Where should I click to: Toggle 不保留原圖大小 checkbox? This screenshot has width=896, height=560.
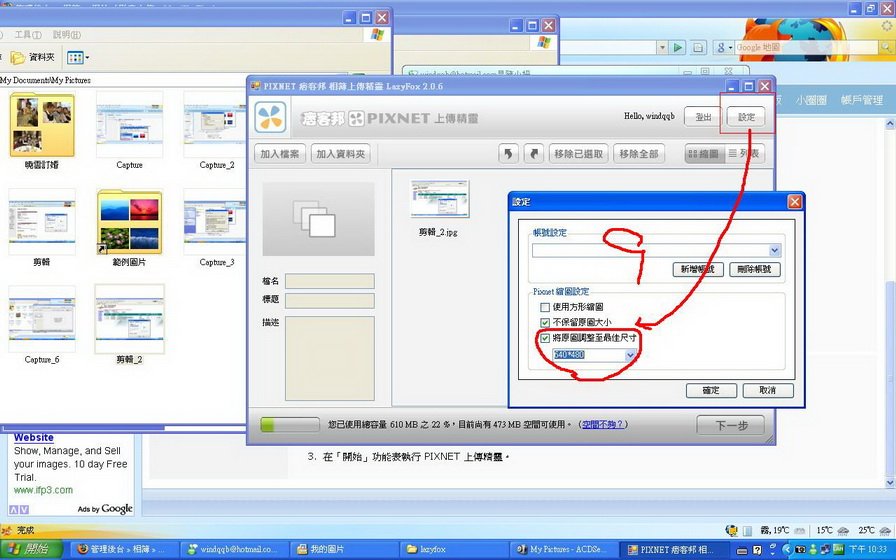tap(545, 323)
